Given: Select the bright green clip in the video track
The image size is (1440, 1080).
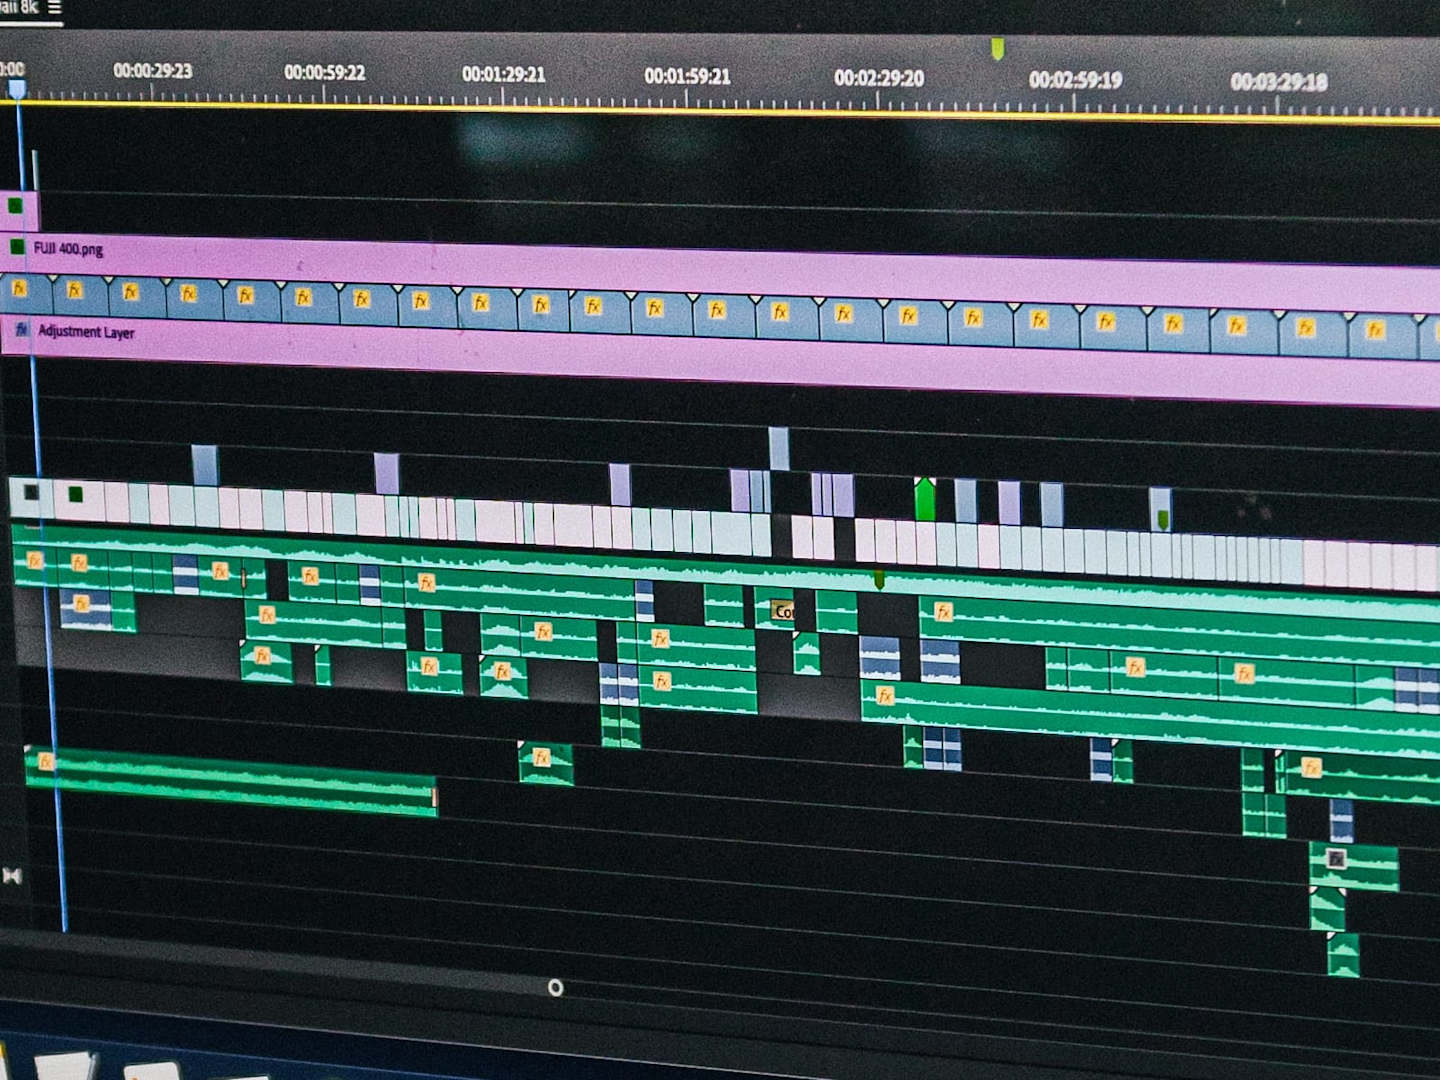Looking at the screenshot, I should pos(925,498).
